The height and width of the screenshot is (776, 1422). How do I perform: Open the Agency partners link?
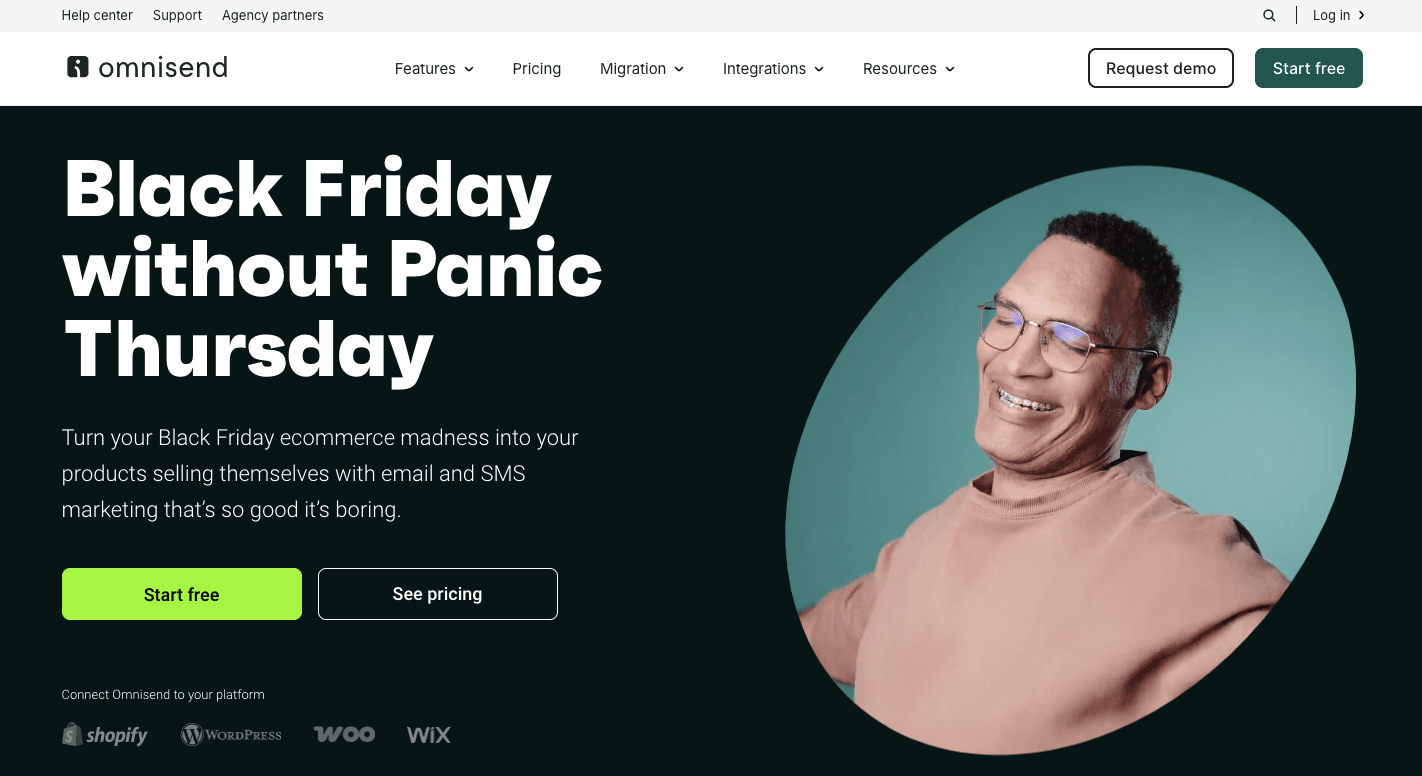coord(273,15)
